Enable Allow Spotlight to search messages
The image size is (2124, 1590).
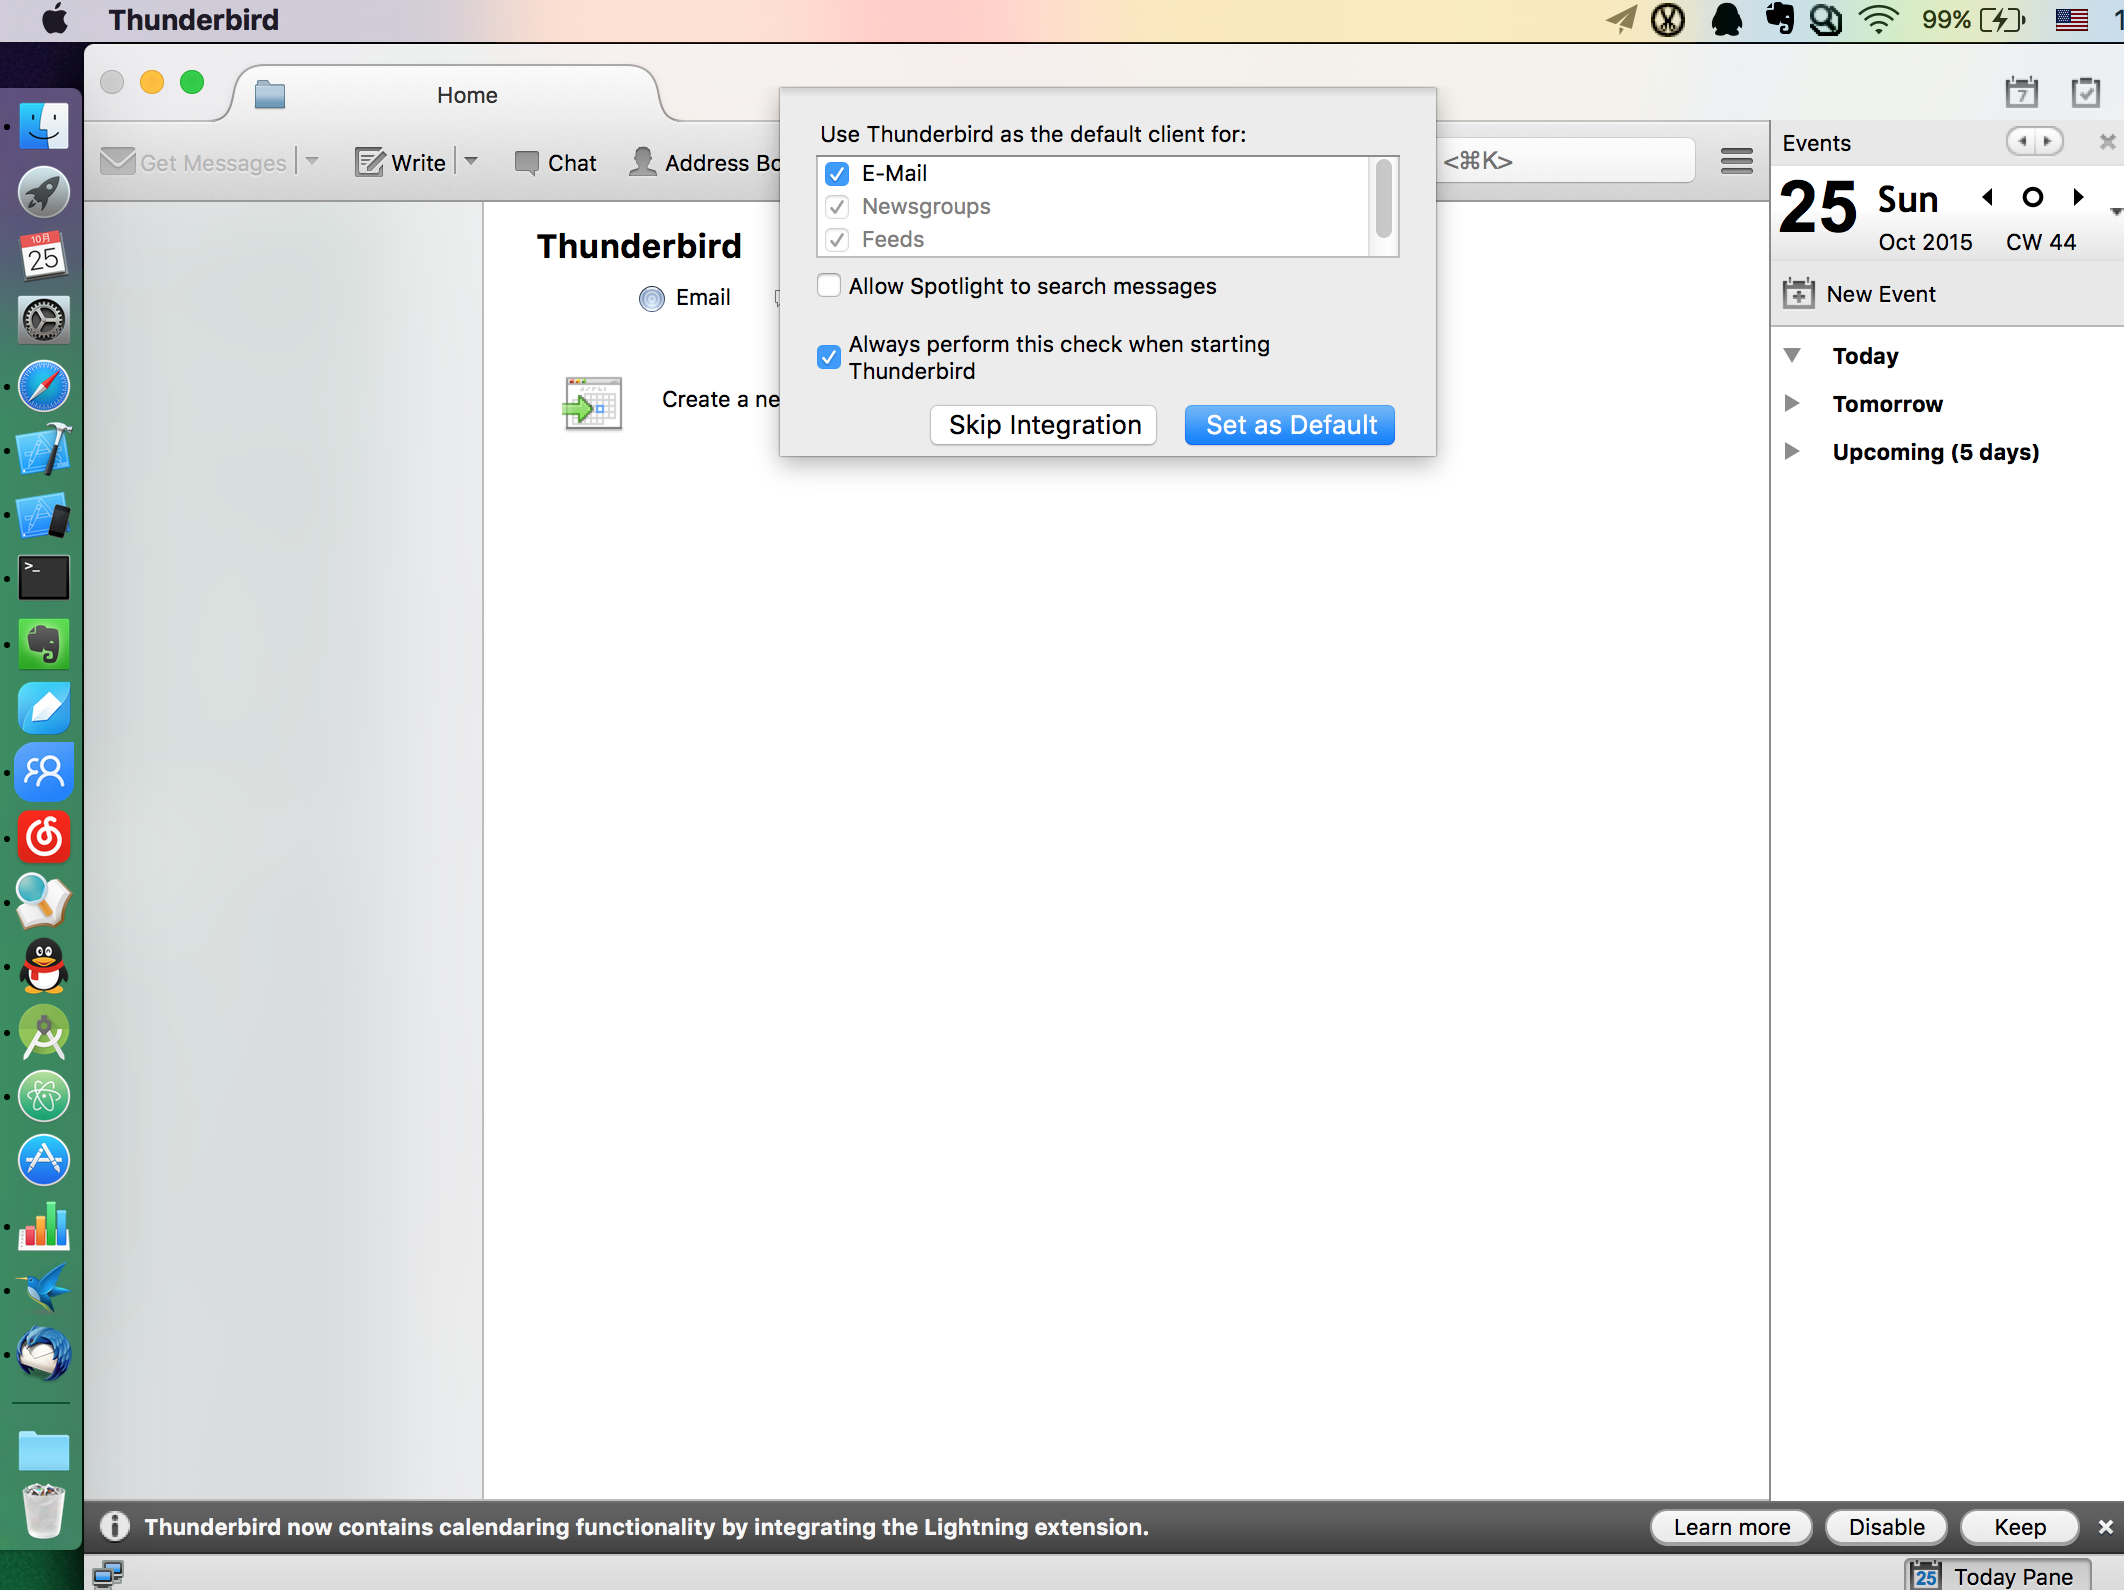click(x=829, y=286)
